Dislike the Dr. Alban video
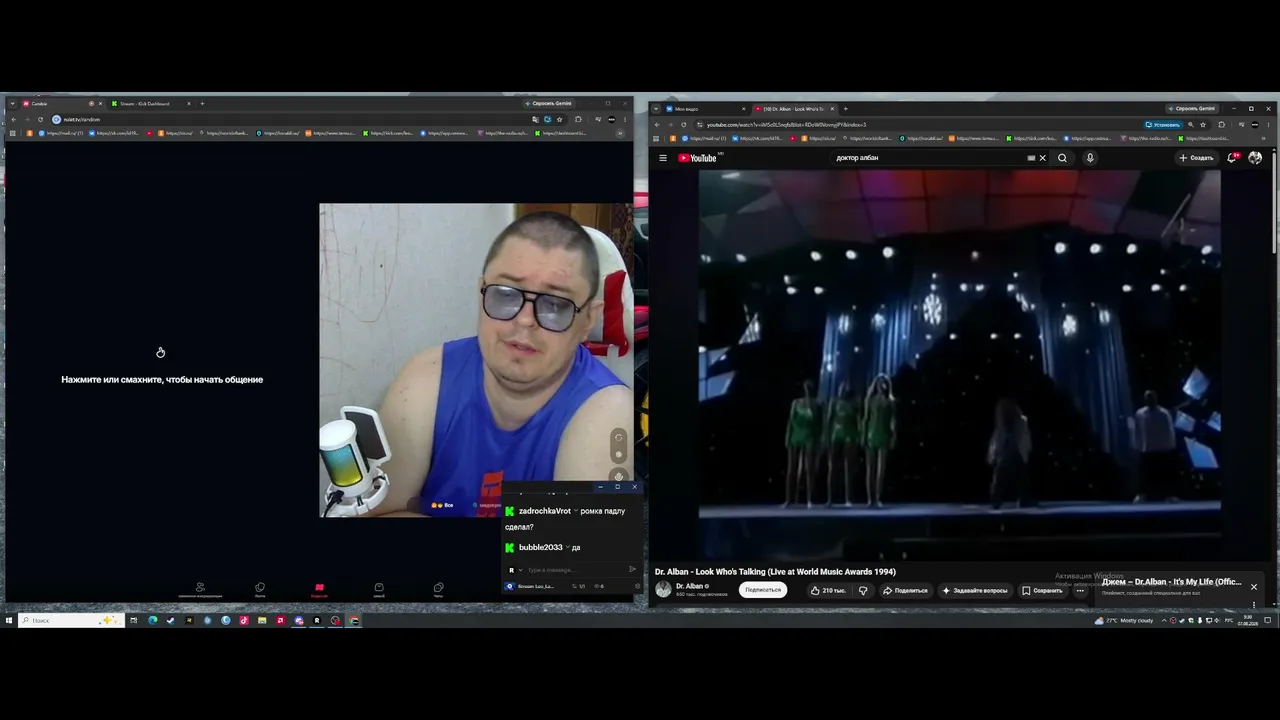1280x720 pixels. pyautogui.click(x=863, y=590)
